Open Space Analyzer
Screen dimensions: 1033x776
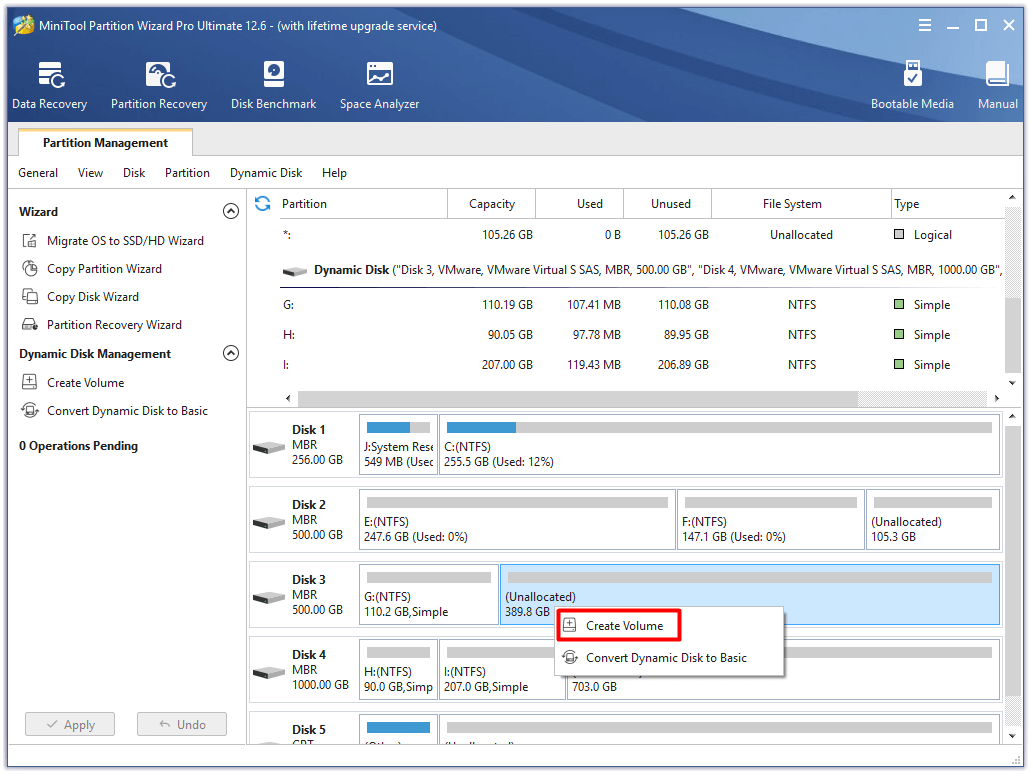pyautogui.click(x=379, y=86)
